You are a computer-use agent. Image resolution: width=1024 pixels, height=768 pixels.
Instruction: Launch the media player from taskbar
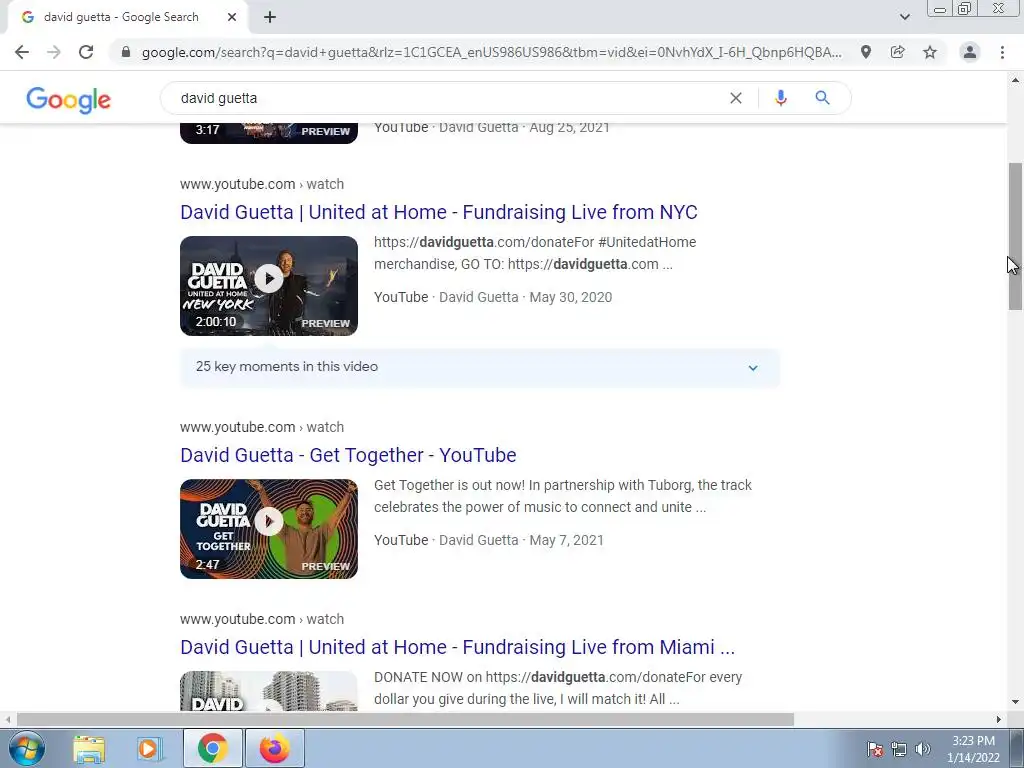[x=150, y=748]
